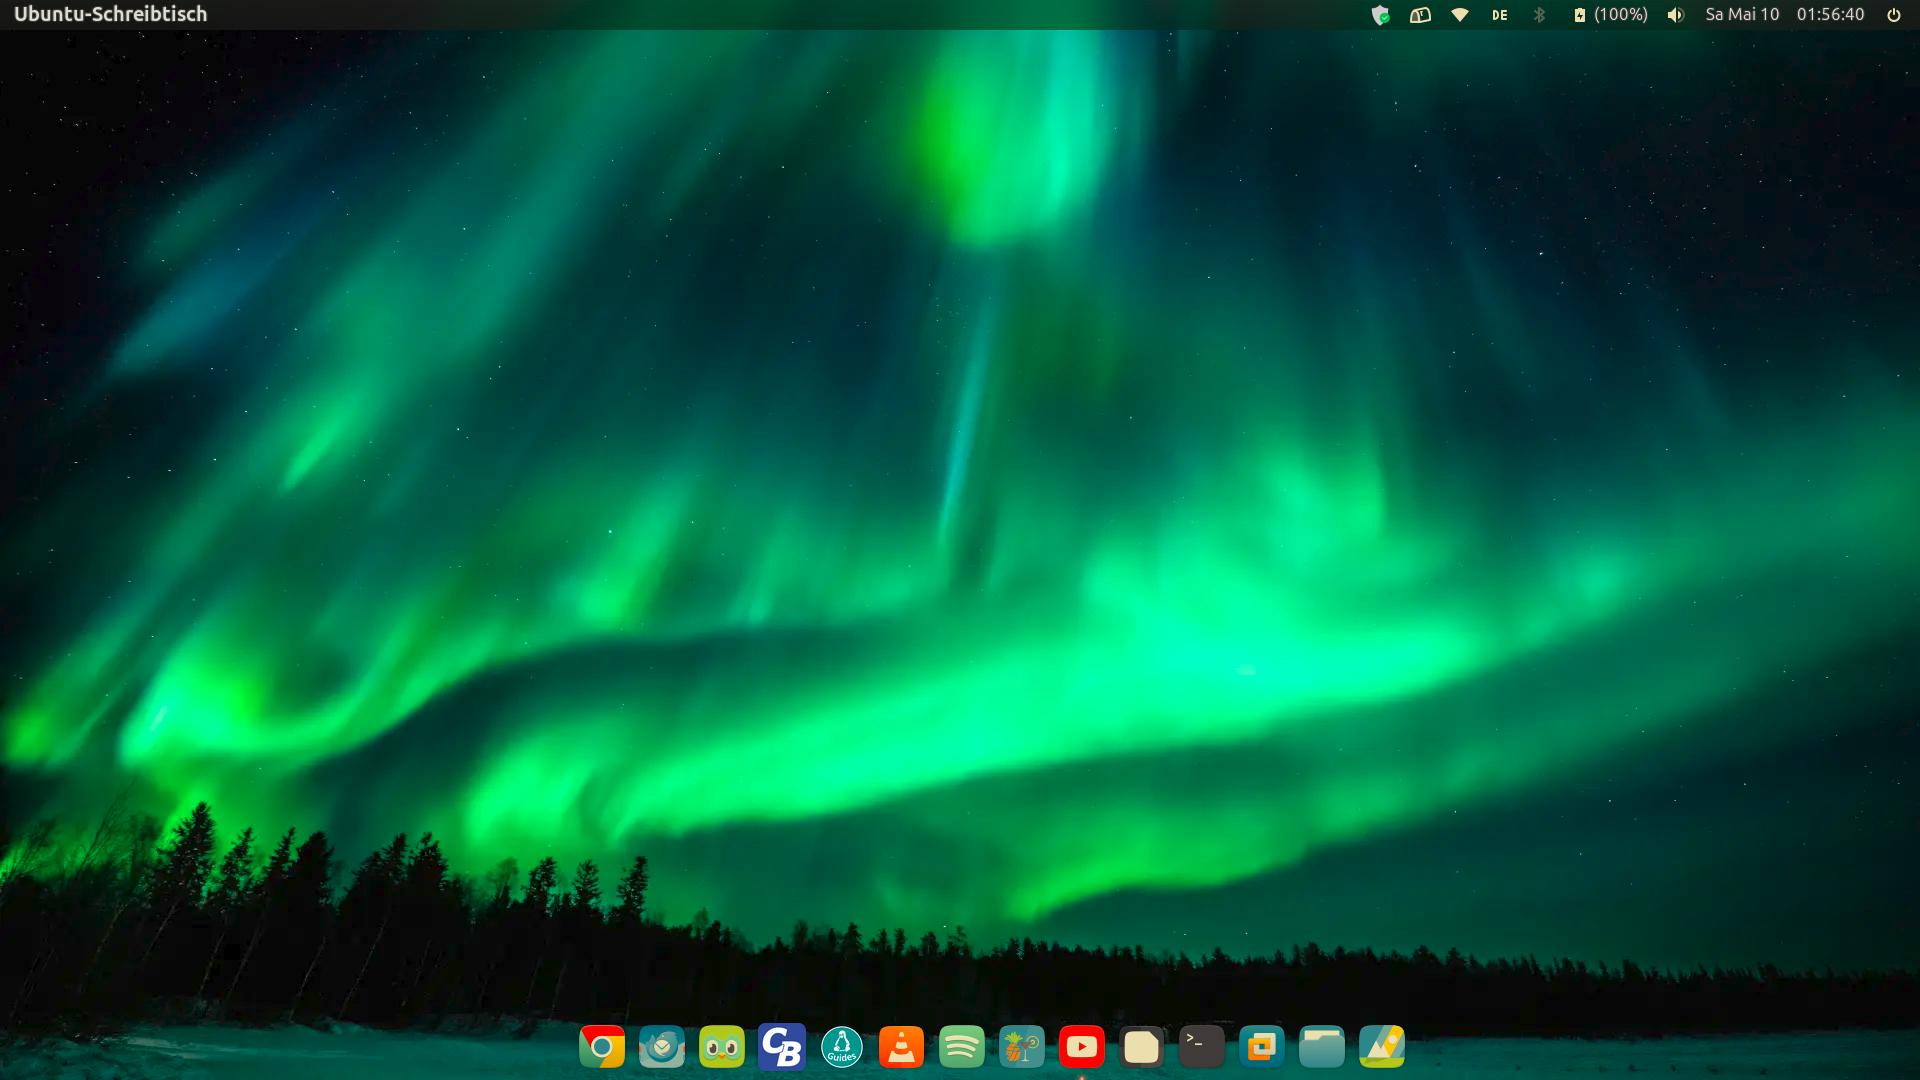Open the beige notes document app
The image size is (1920, 1080).
click(1141, 1047)
